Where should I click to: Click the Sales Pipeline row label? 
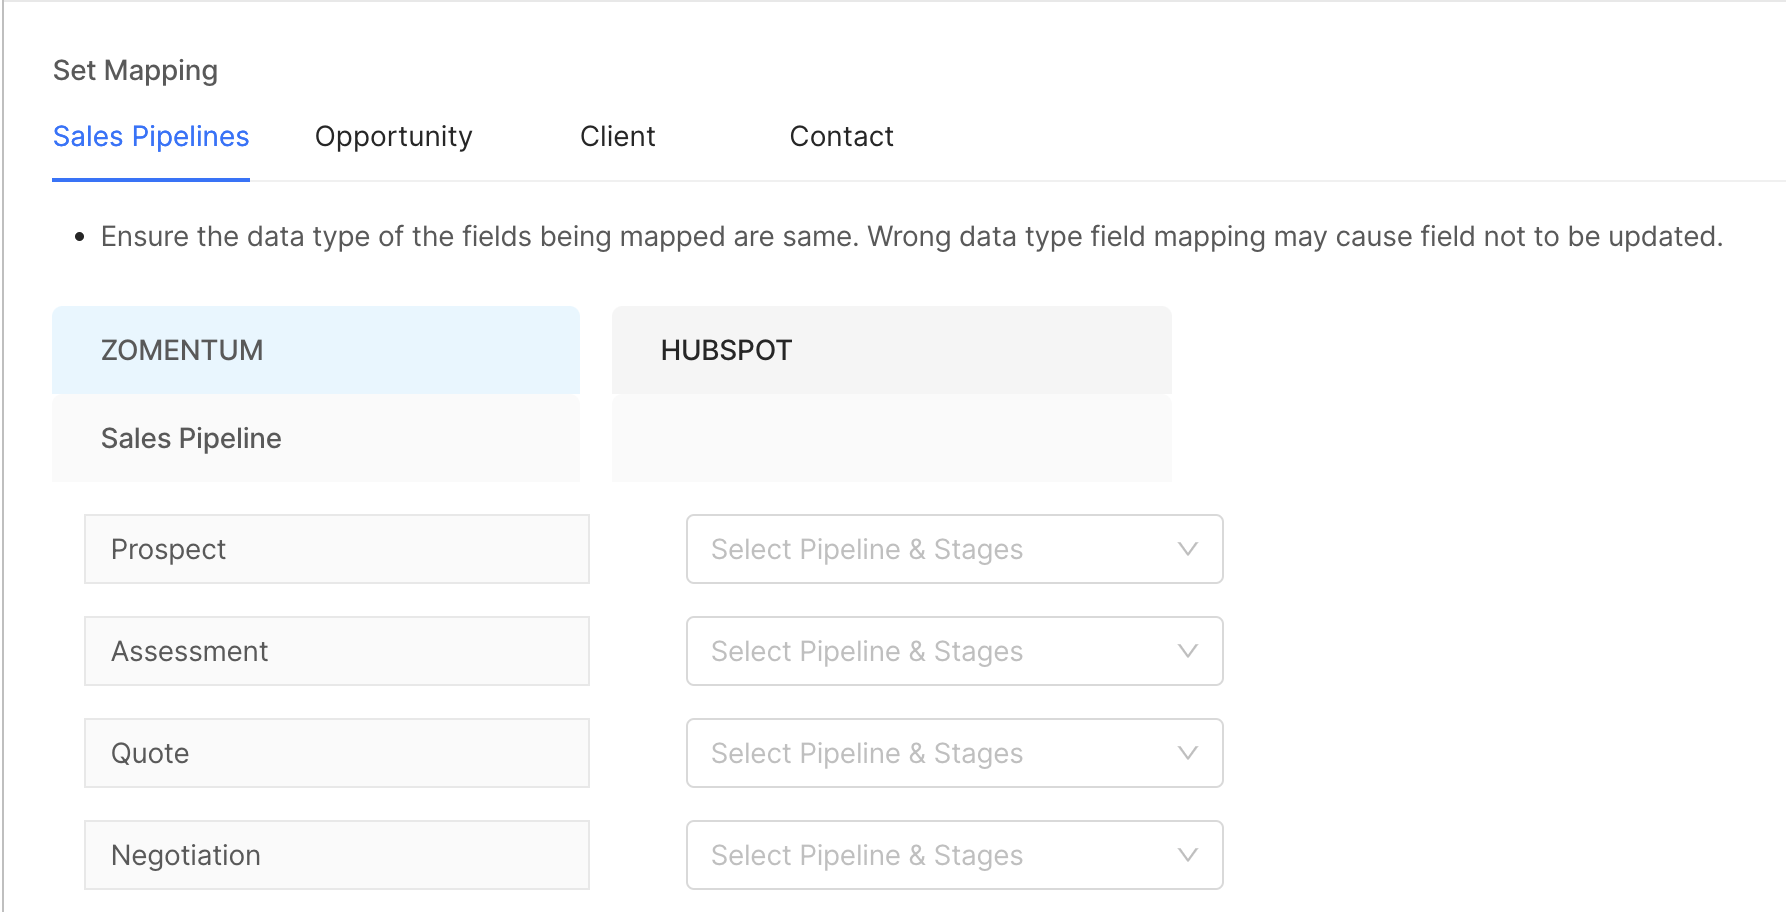click(x=191, y=438)
